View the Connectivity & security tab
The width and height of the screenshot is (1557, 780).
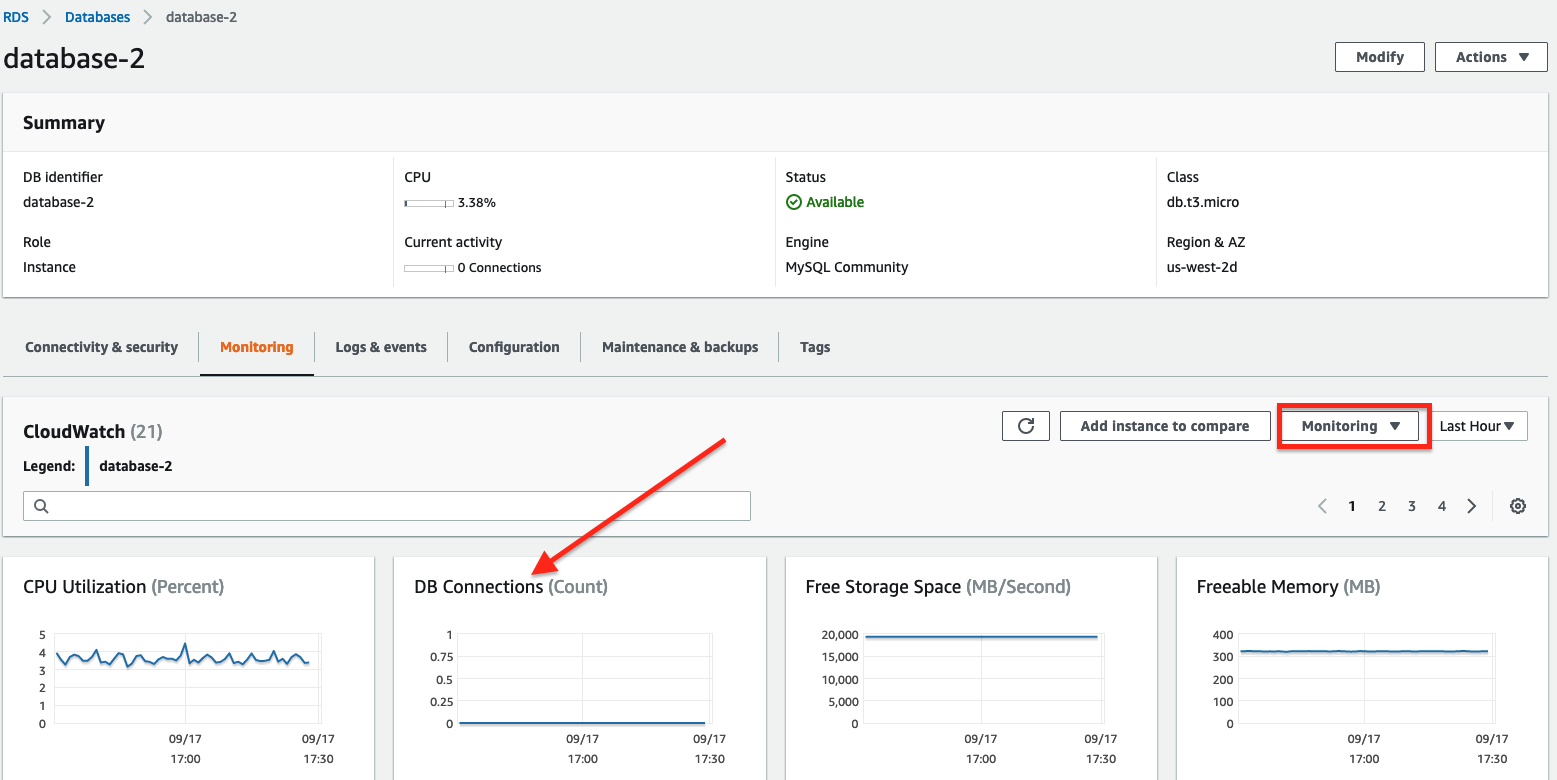[101, 347]
